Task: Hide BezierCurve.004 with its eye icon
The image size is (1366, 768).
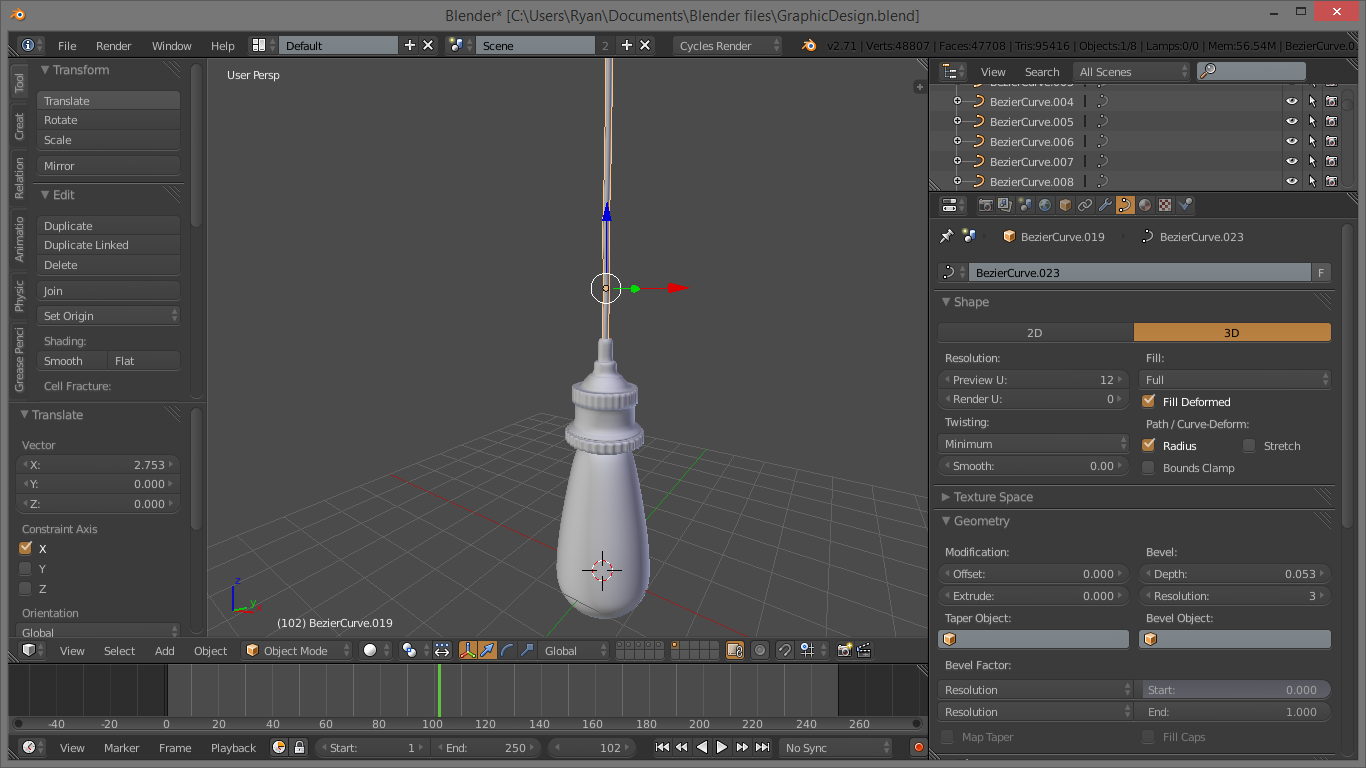Action: (1292, 101)
